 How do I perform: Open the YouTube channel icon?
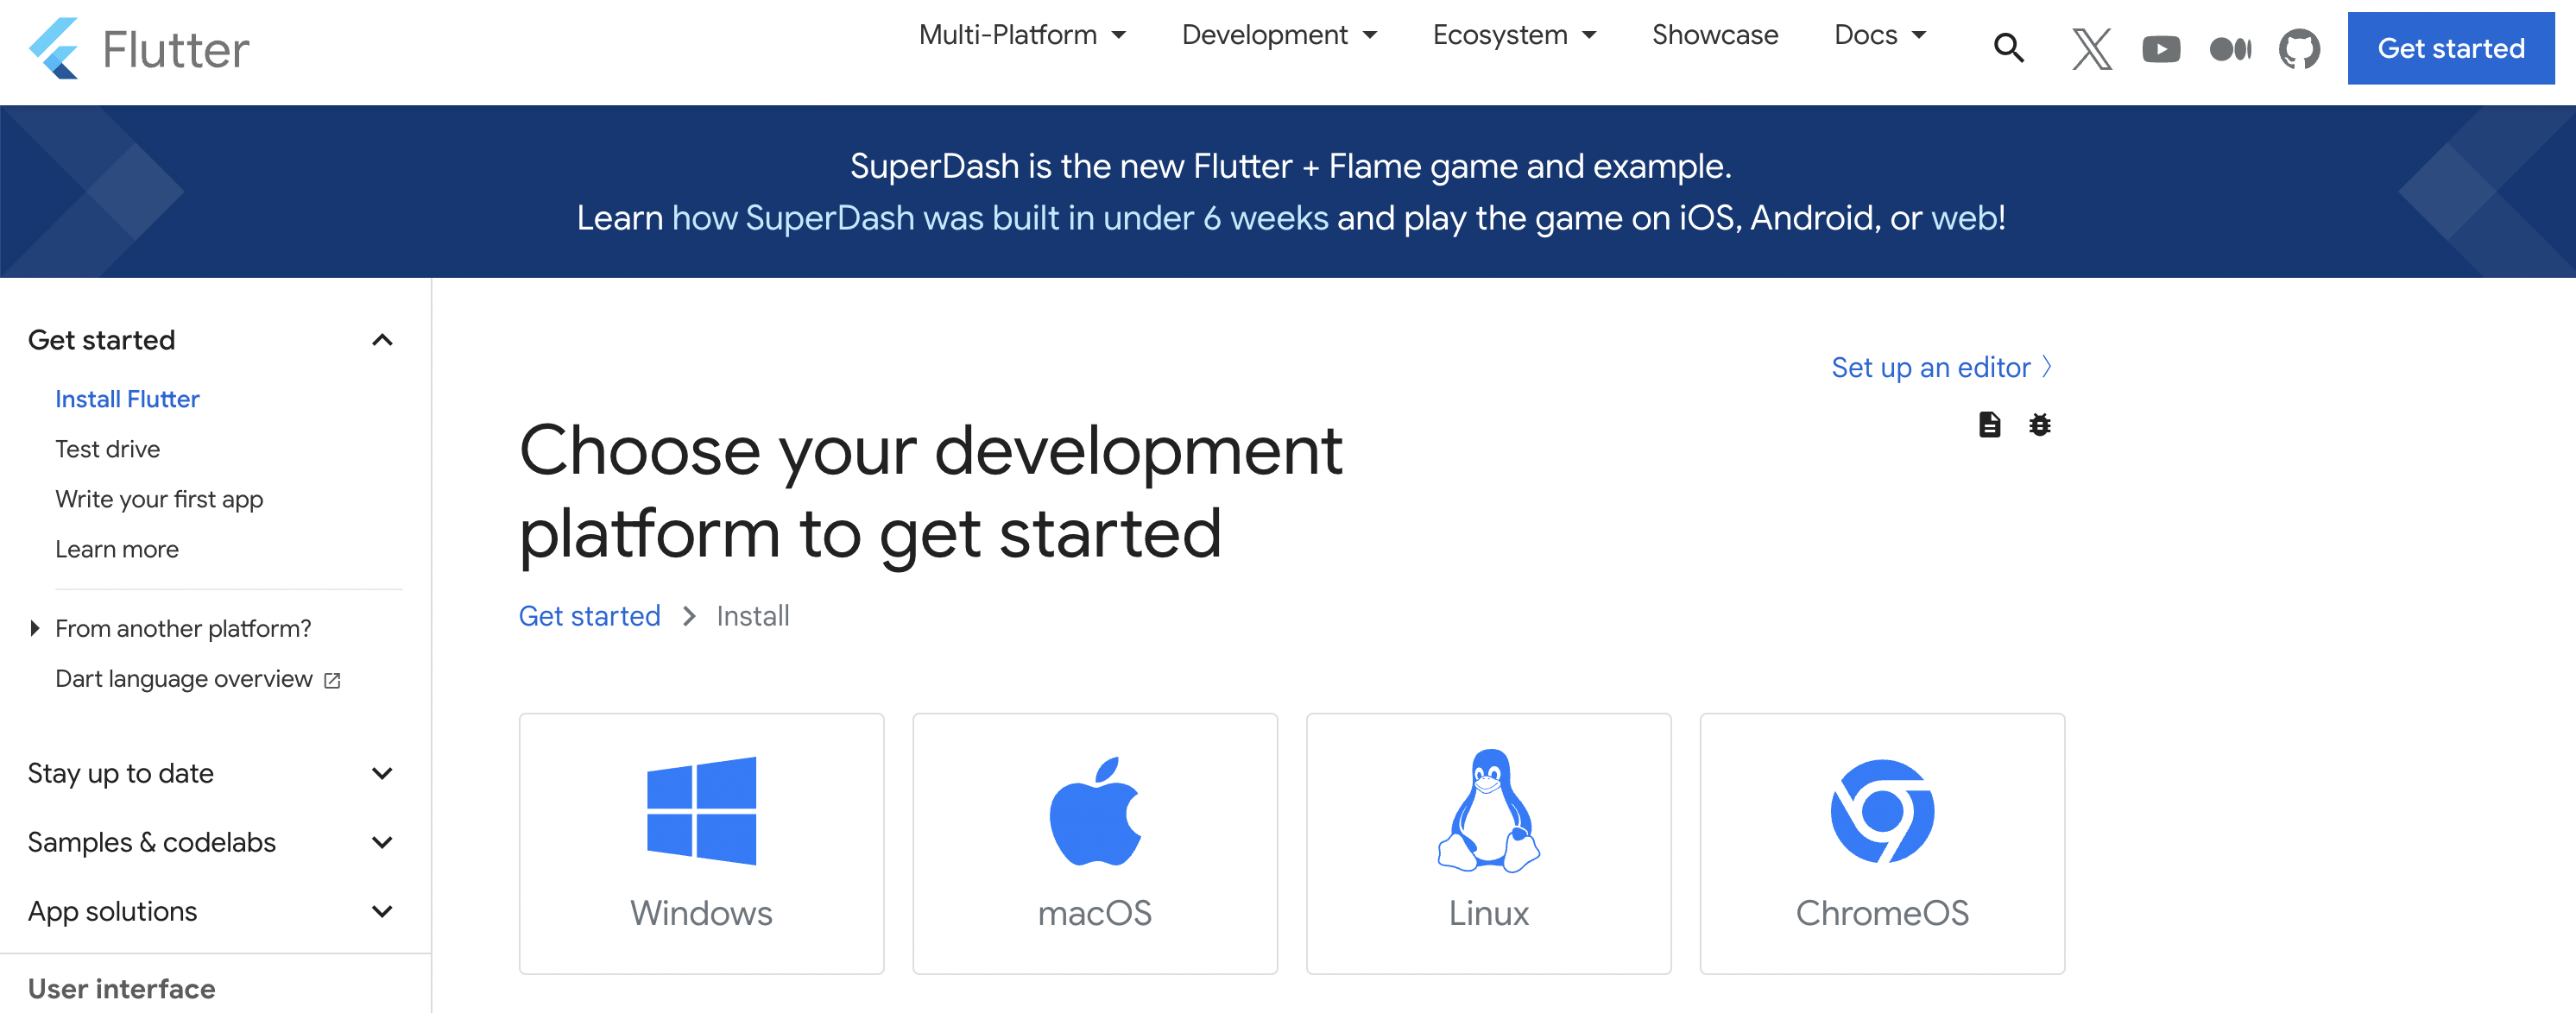2161,48
